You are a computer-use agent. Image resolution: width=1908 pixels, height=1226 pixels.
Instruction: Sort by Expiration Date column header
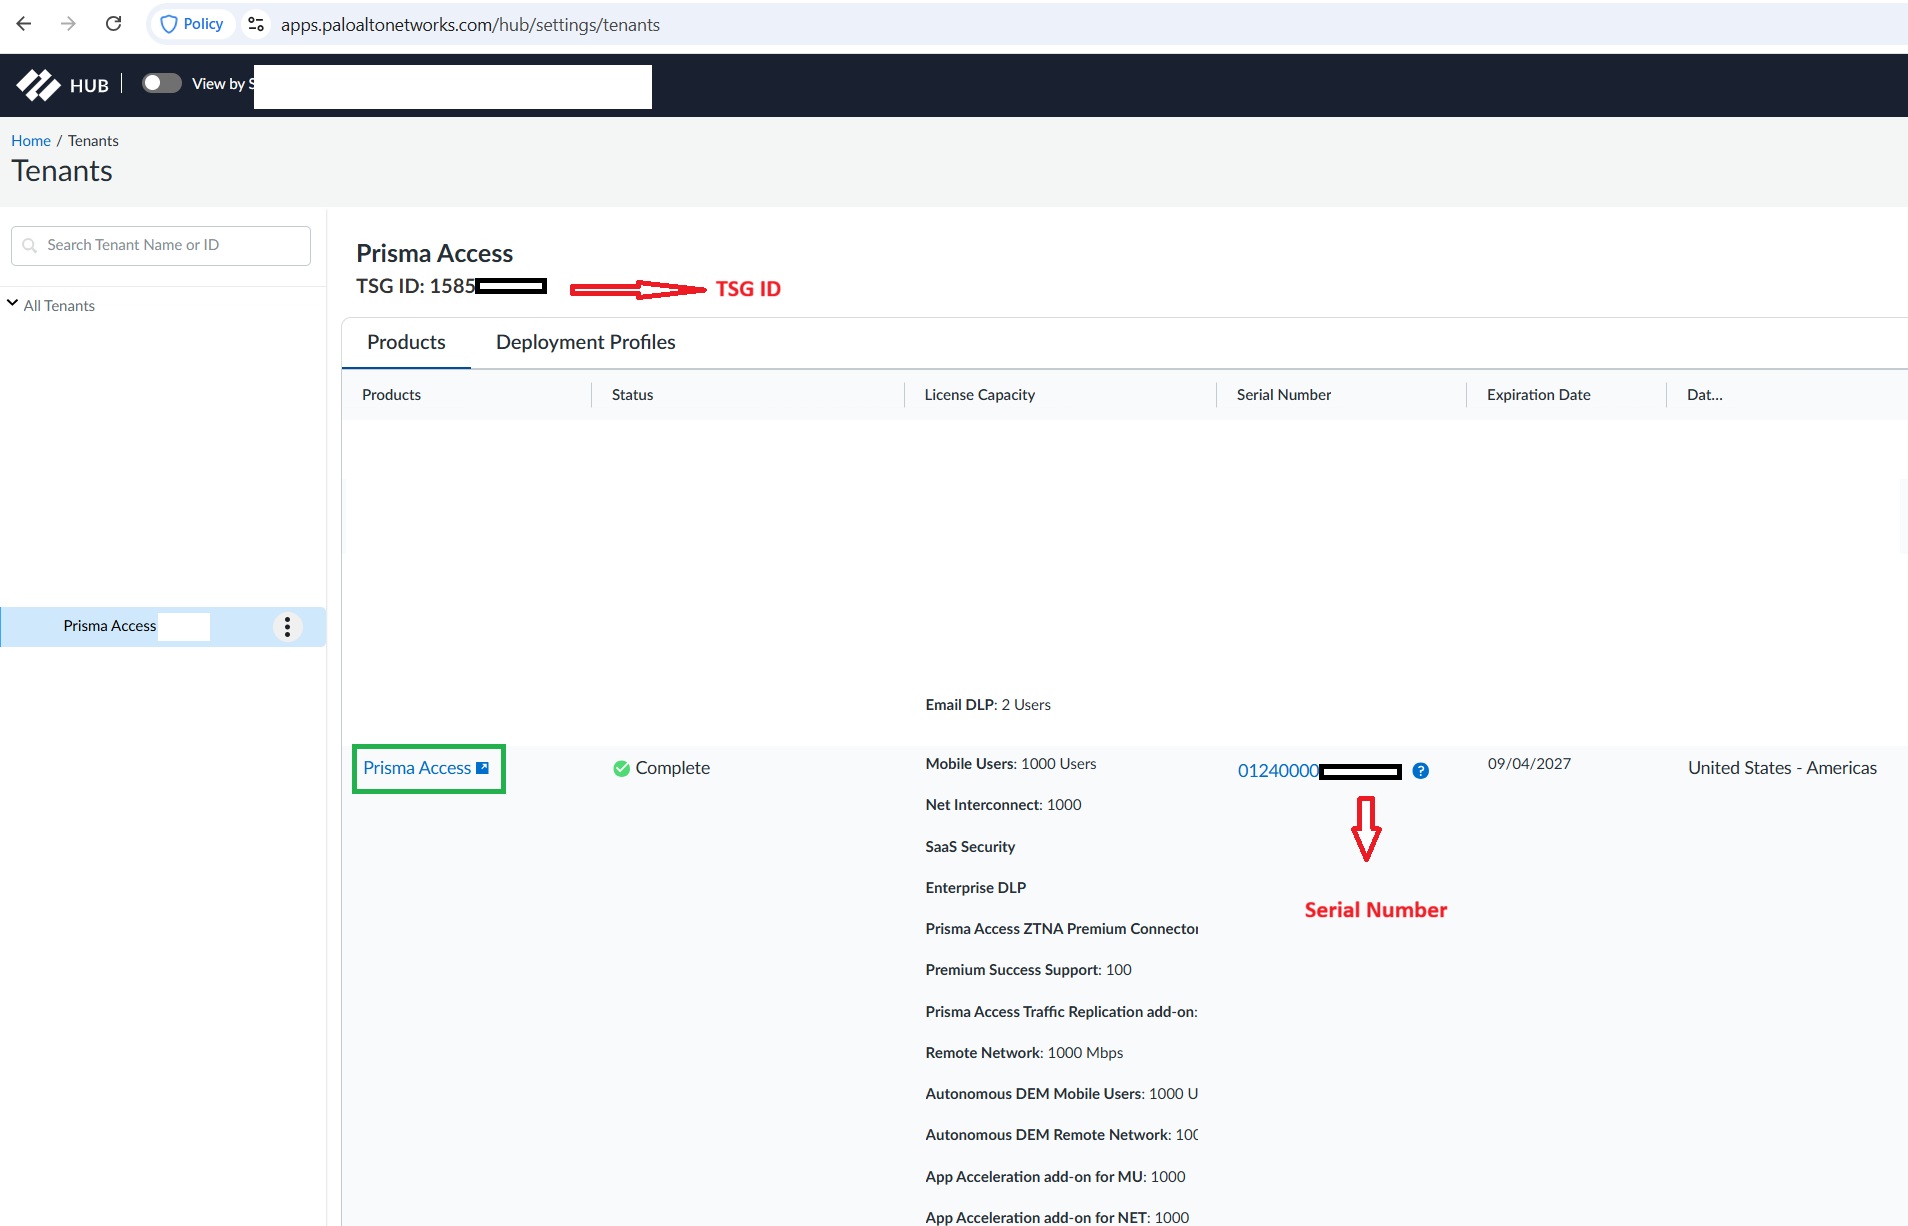1538,395
